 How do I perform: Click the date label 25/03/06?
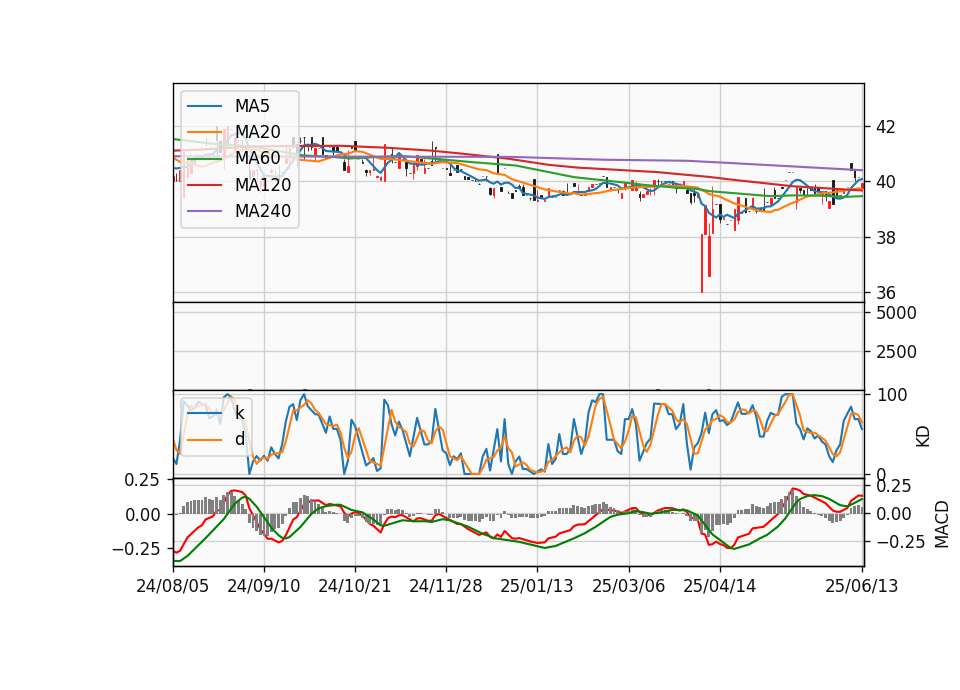coord(628,586)
